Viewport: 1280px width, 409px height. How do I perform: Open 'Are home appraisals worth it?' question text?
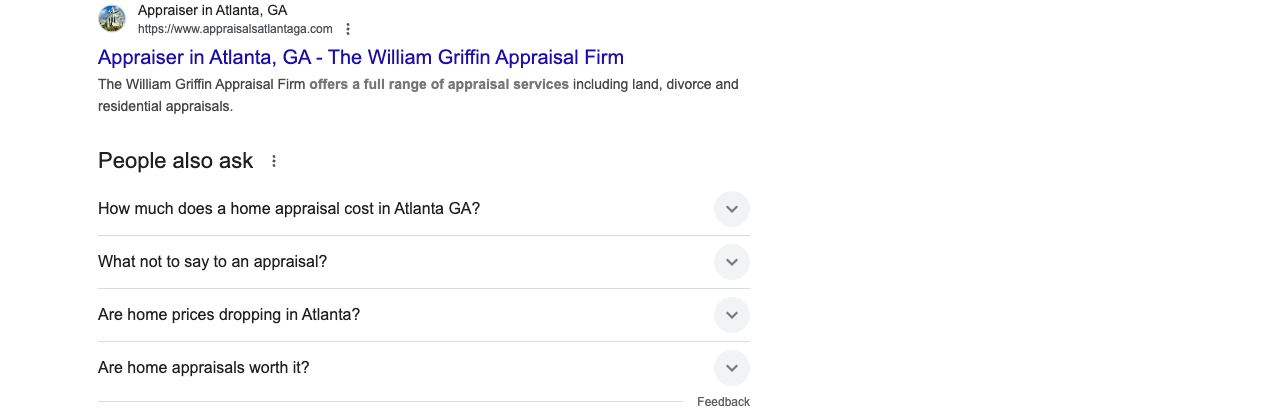tap(204, 368)
